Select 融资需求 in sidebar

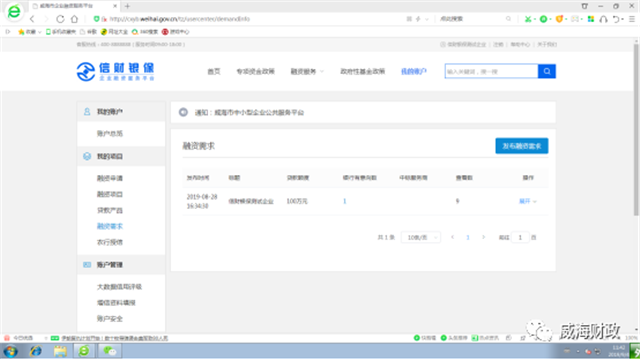click(110, 226)
